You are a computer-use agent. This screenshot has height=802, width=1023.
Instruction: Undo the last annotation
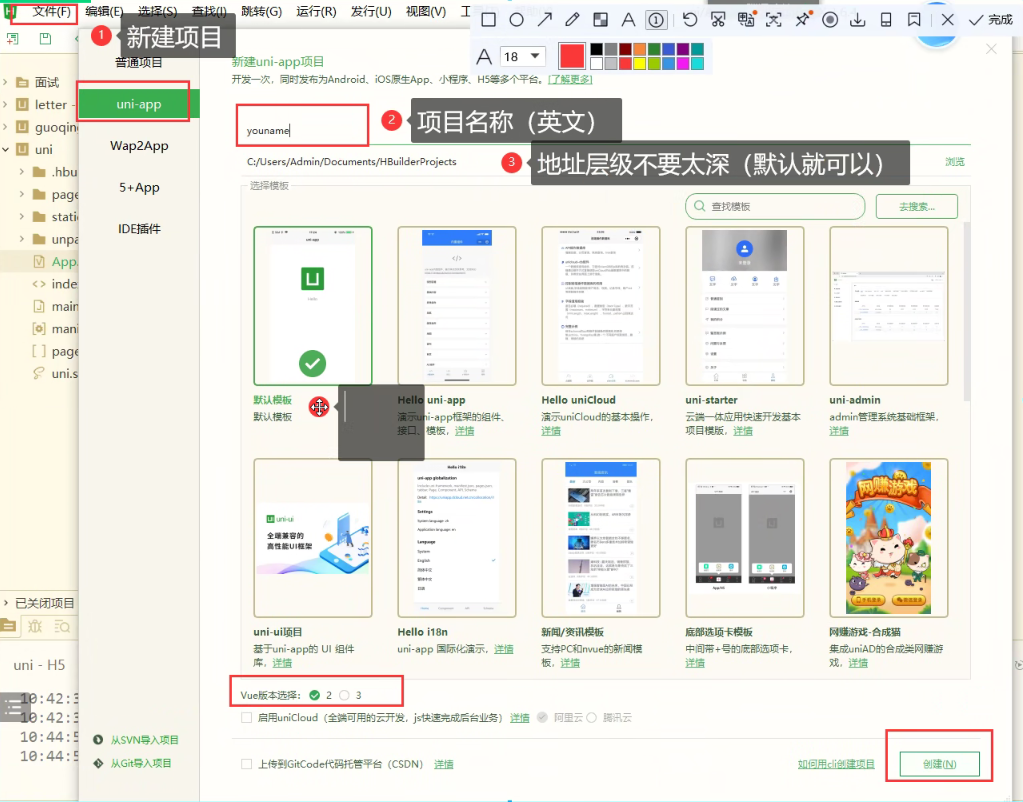690,20
